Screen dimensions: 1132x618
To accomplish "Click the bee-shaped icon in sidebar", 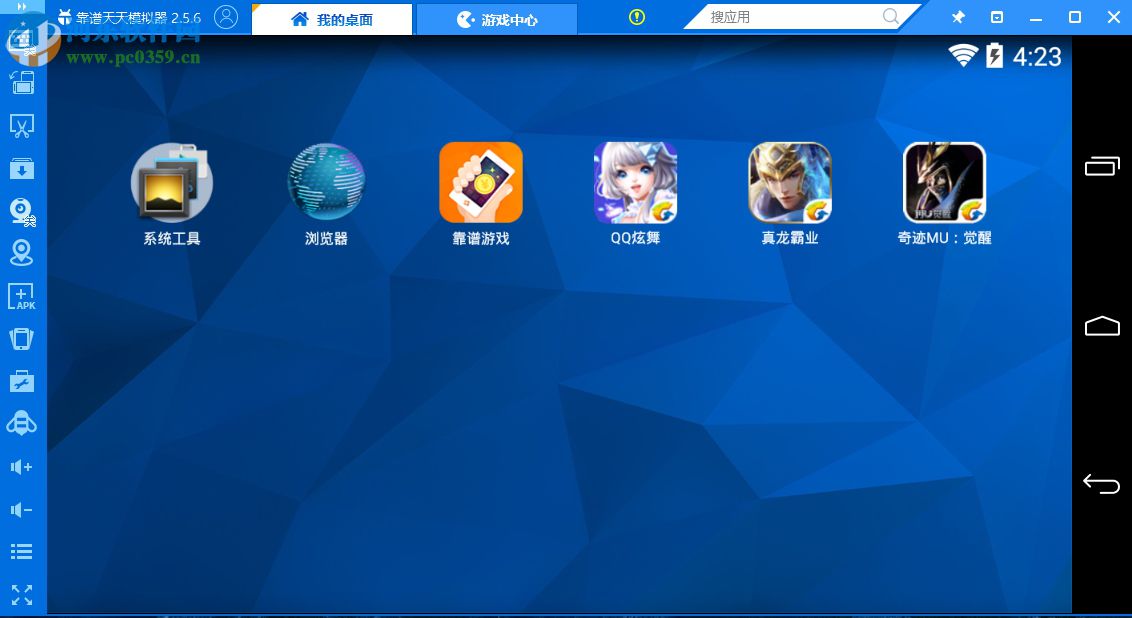I will tap(22, 424).
